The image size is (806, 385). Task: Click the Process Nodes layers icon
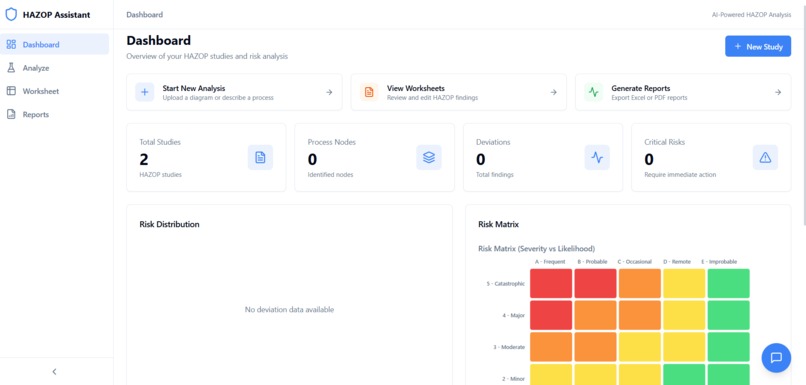pos(429,157)
